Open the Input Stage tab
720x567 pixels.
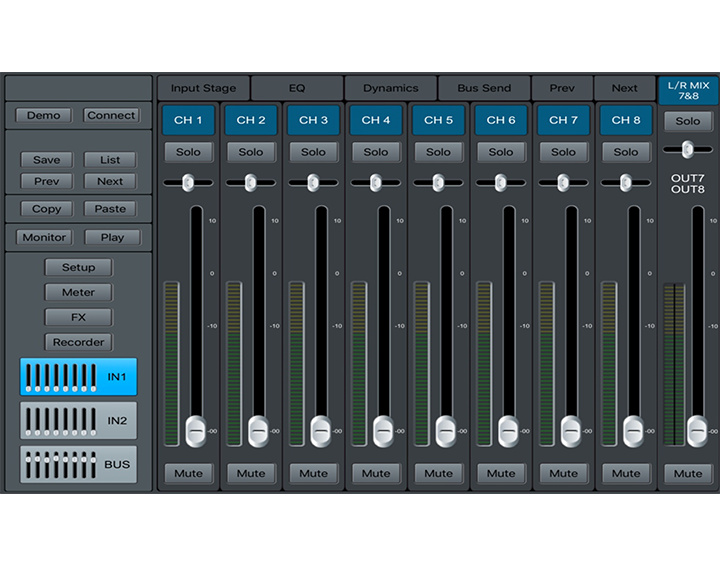203,88
